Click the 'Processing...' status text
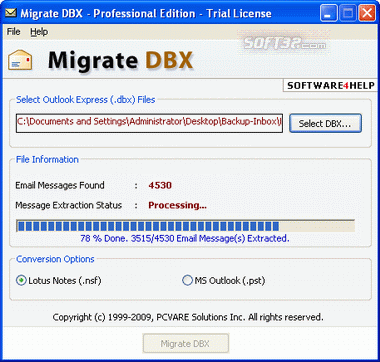This screenshot has height=362, width=380. tap(177, 205)
